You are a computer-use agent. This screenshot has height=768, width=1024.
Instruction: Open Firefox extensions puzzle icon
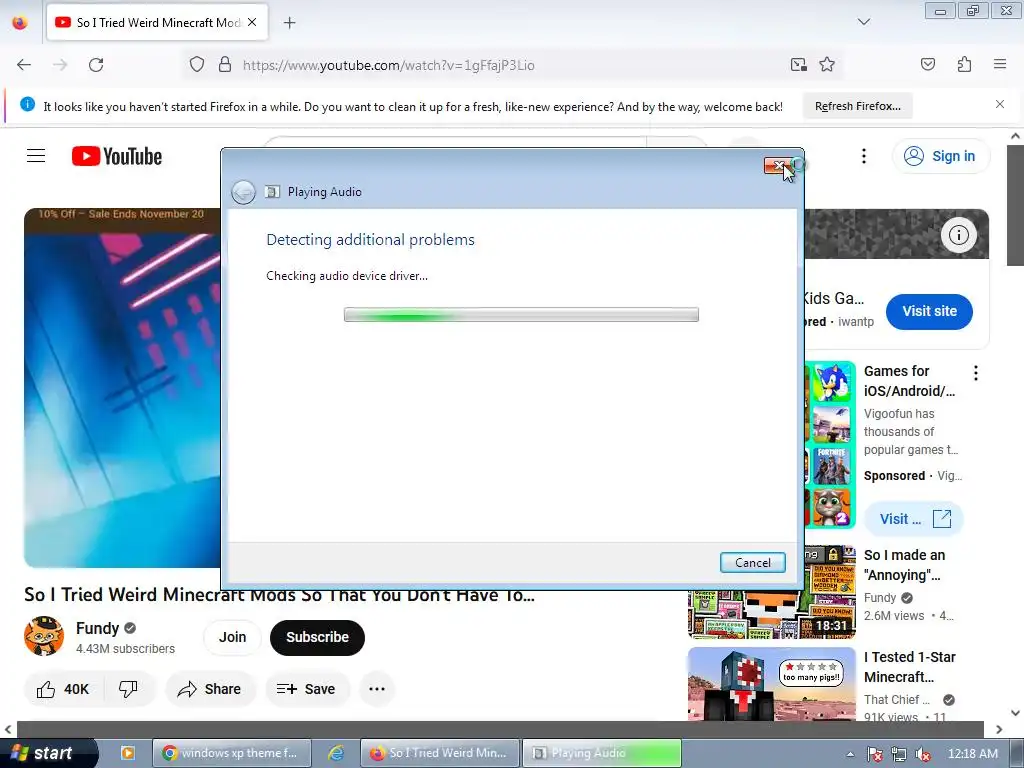click(x=964, y=64)
